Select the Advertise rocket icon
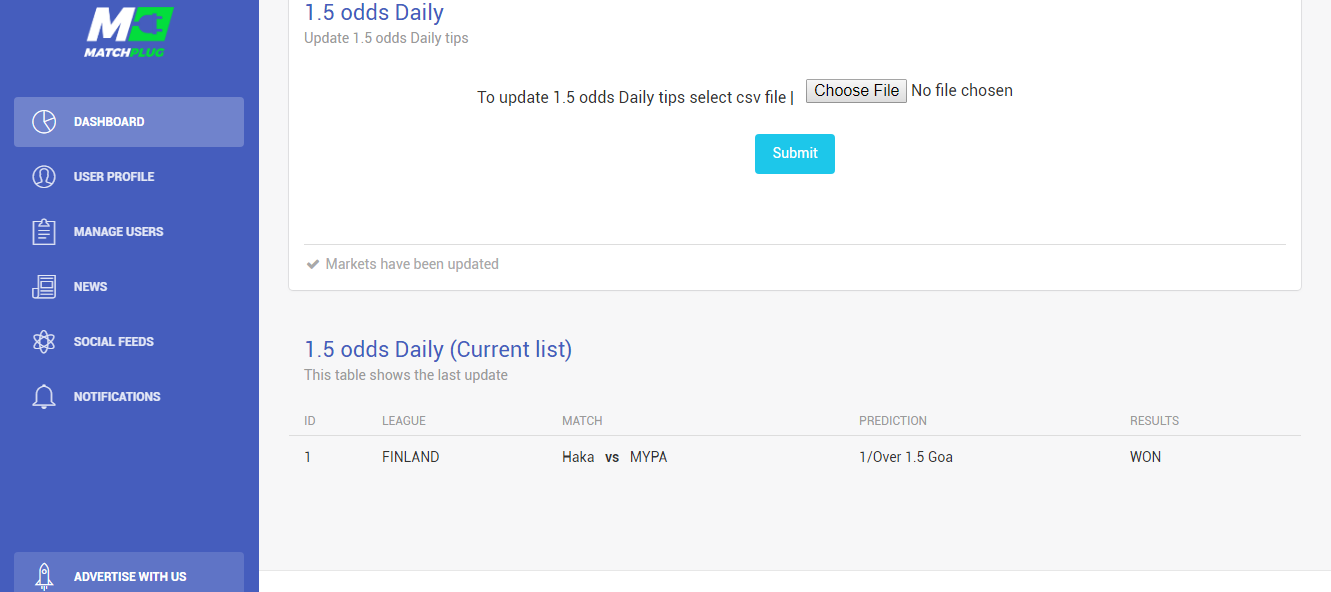 click(x=44, y=576)
